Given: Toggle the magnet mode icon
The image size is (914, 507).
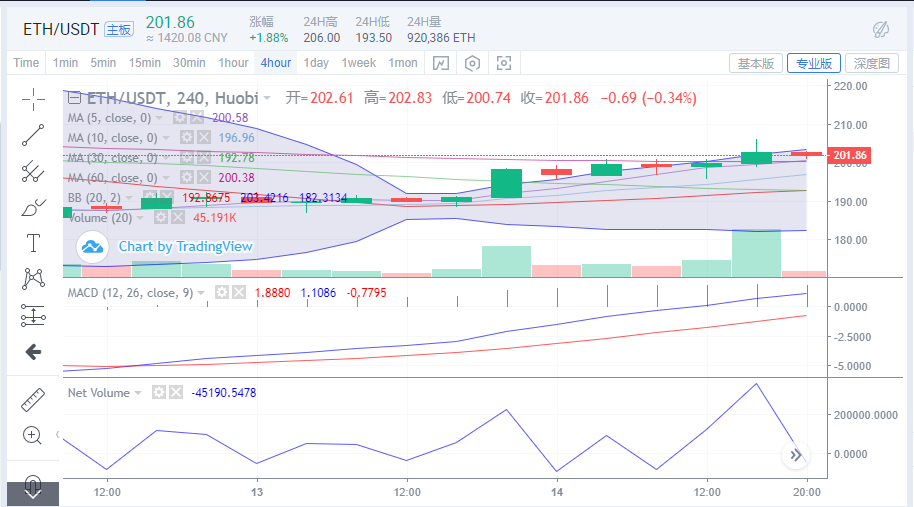Looking at the screenshot, I should point(33,484).
